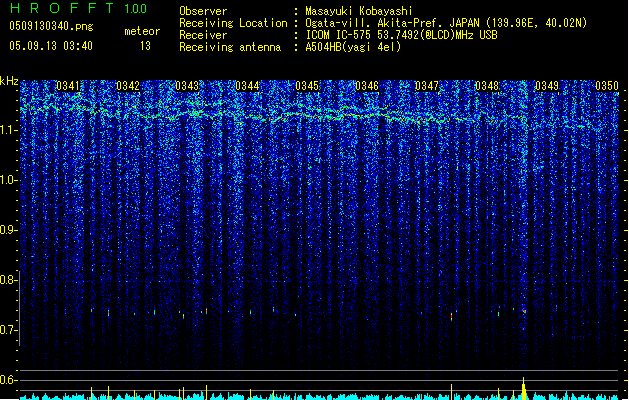
Task: Click the tallest yellow peak in the level graph
Action: [523, 388]
